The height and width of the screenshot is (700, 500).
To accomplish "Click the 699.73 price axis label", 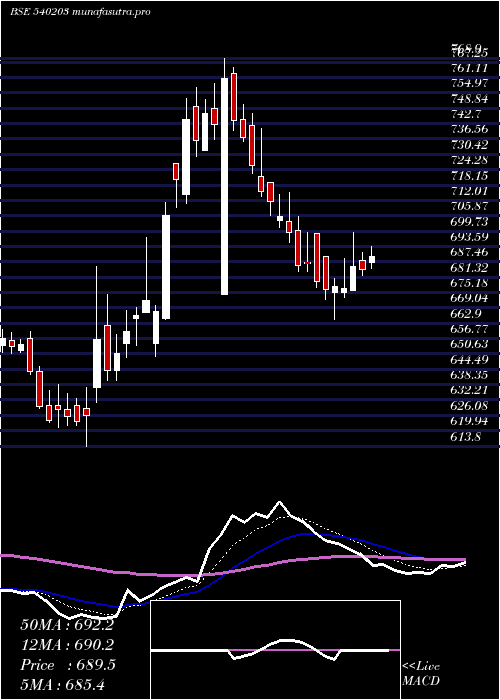I will tap(469, 222).
